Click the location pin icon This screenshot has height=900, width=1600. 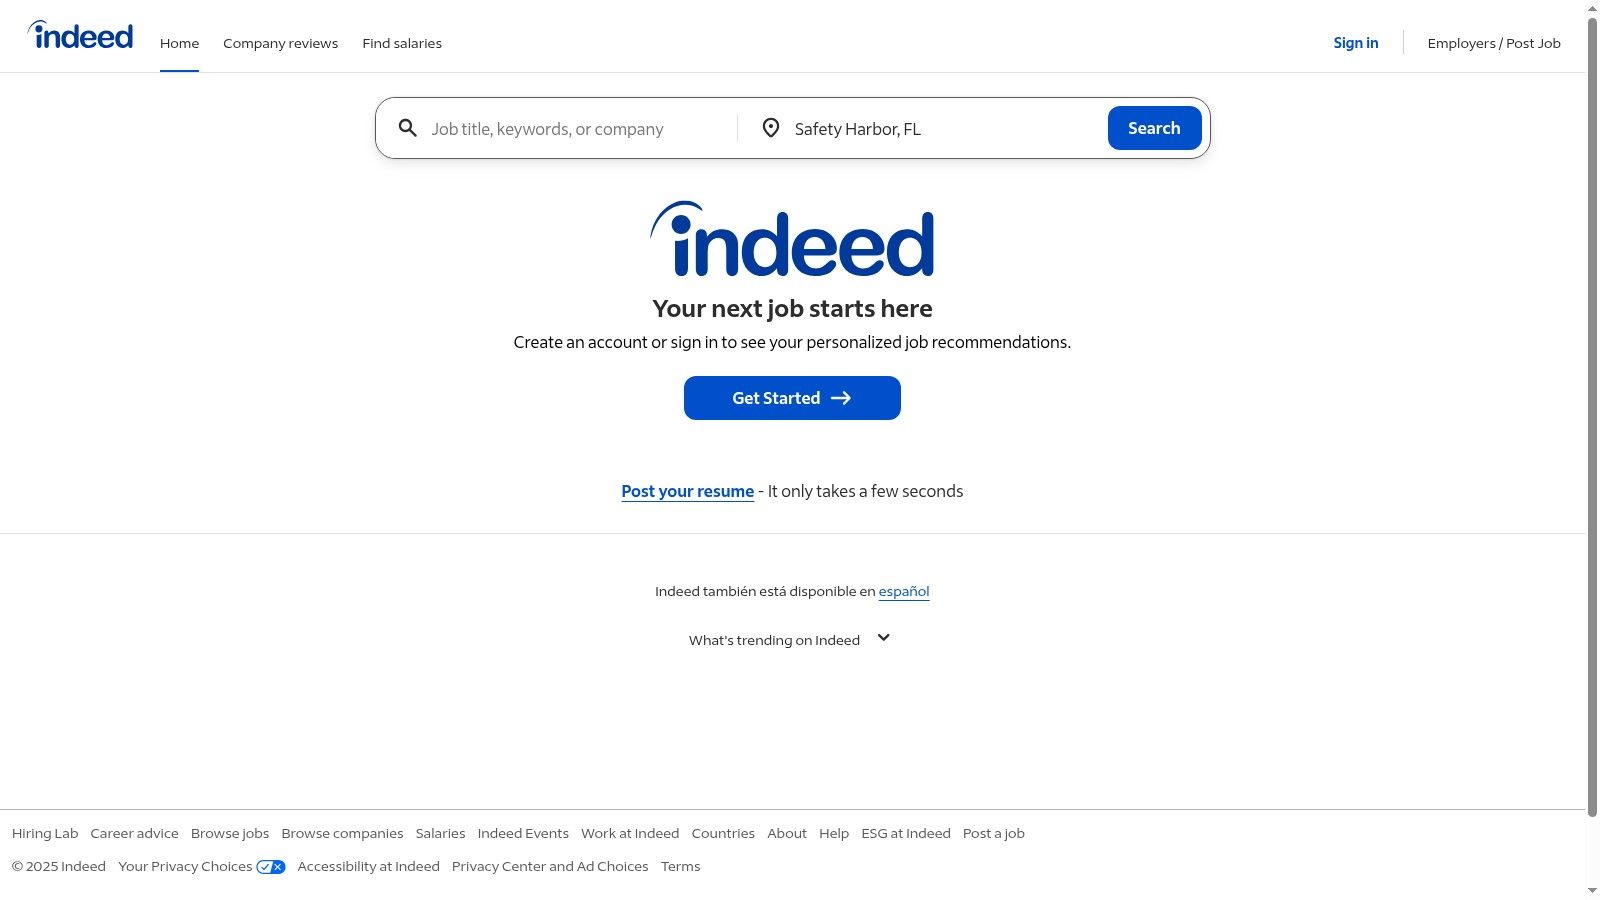tap(771, 128)
